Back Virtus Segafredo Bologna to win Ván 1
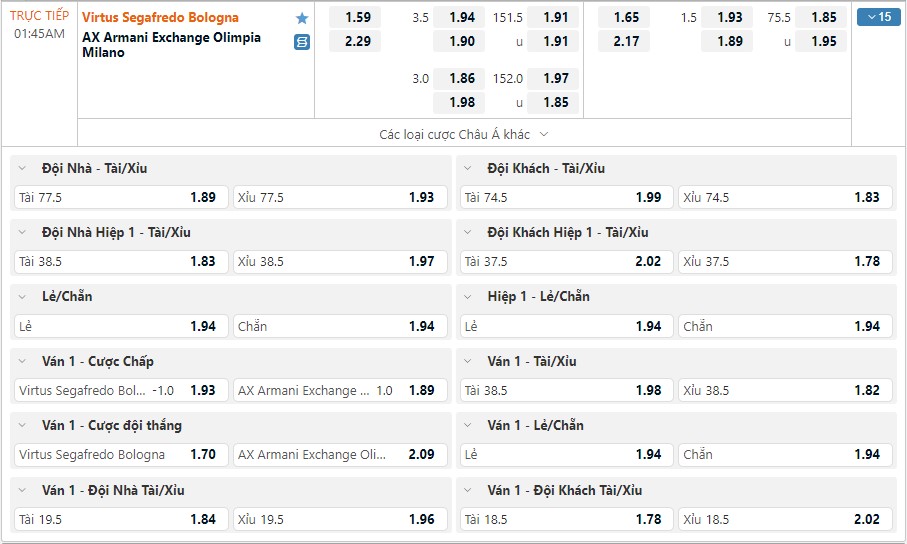Image resolution: width=907 pixels, height=544 pixels. 121,455
